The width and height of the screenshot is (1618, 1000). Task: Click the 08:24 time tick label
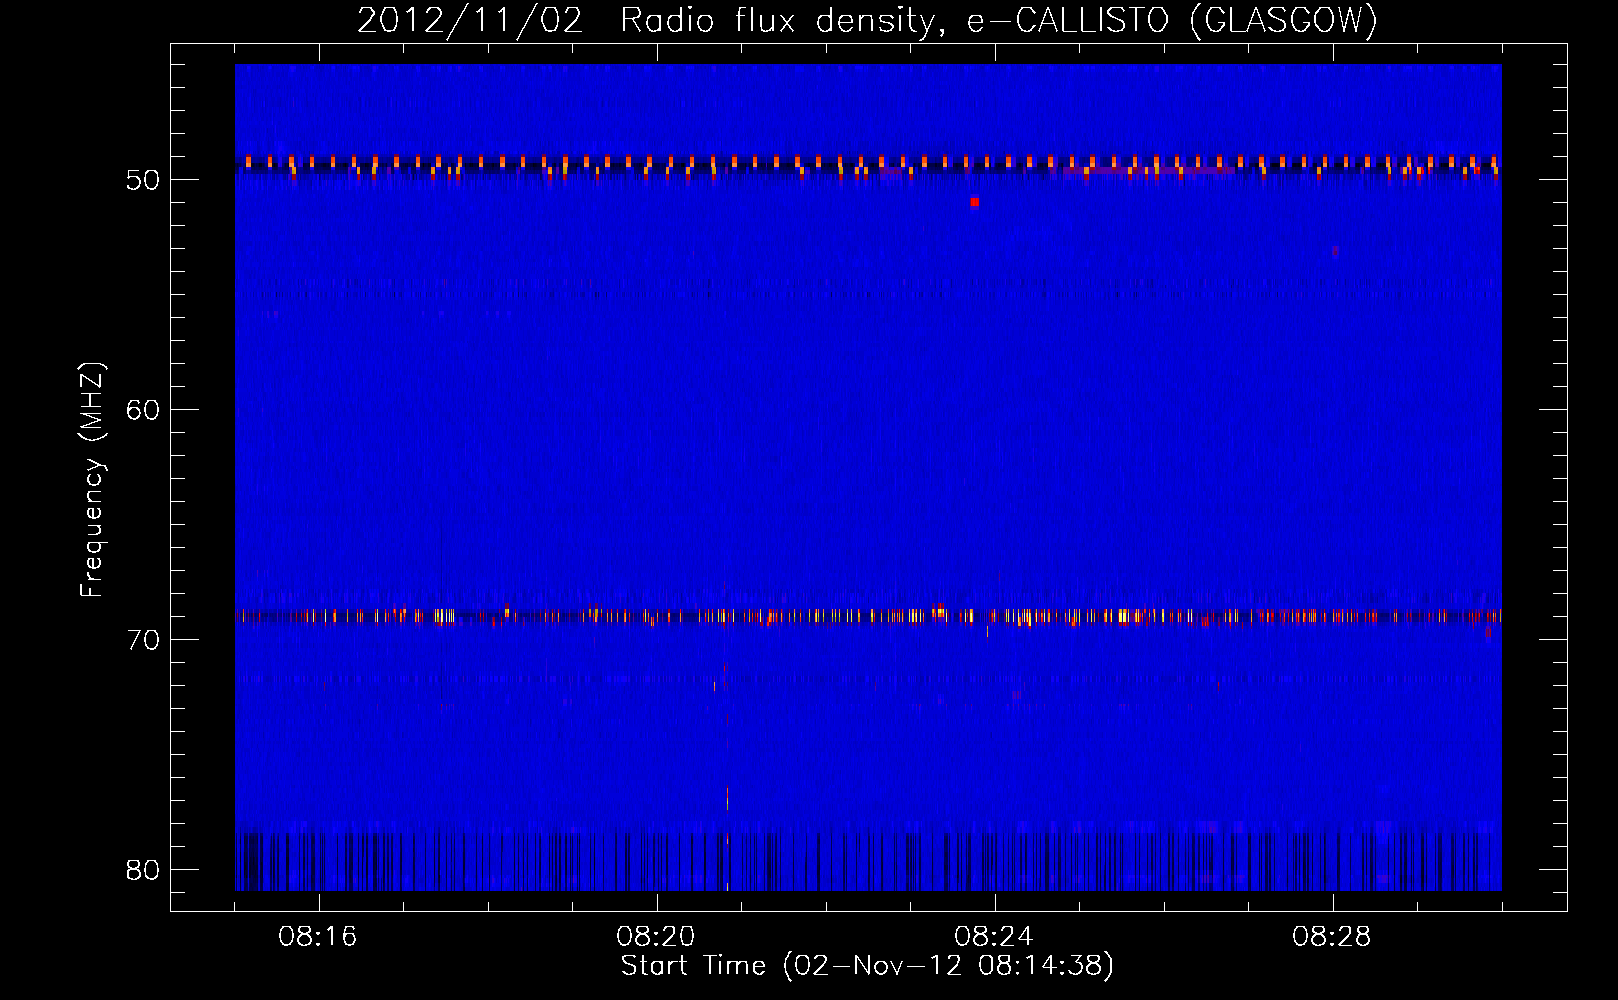click(994, 937)
